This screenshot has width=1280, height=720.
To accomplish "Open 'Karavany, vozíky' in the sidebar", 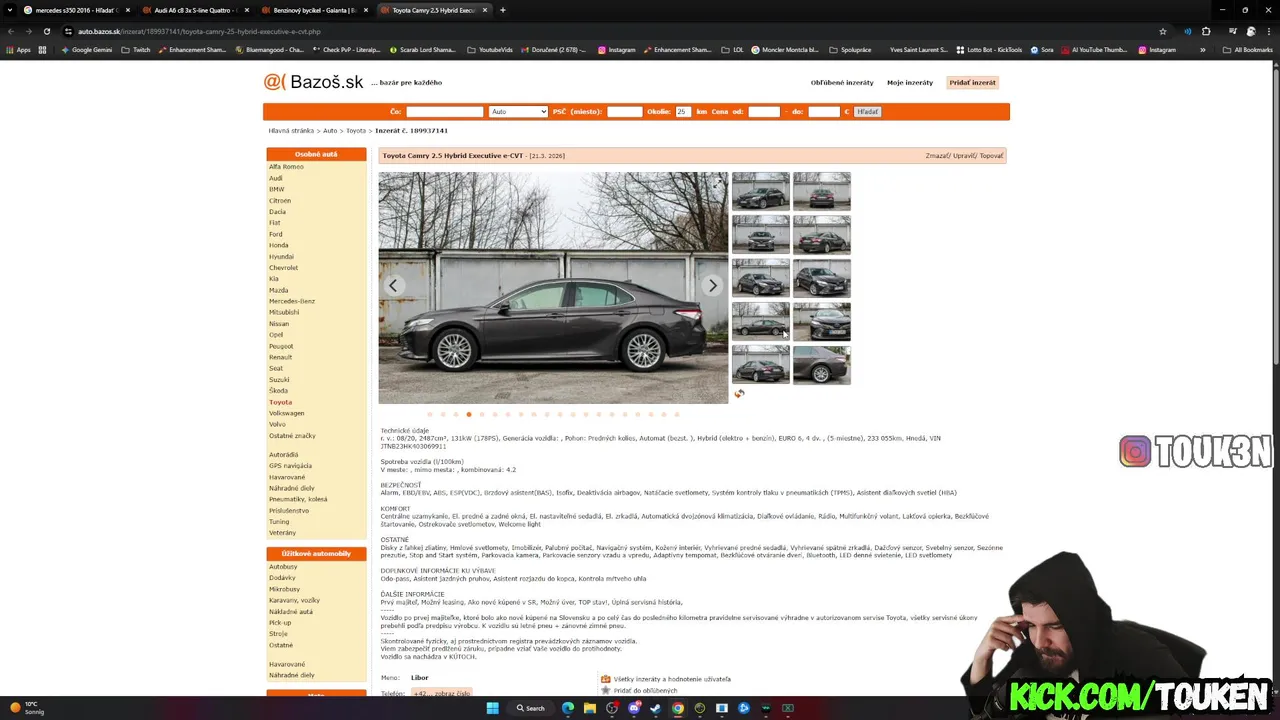I will tap(295, 600).
